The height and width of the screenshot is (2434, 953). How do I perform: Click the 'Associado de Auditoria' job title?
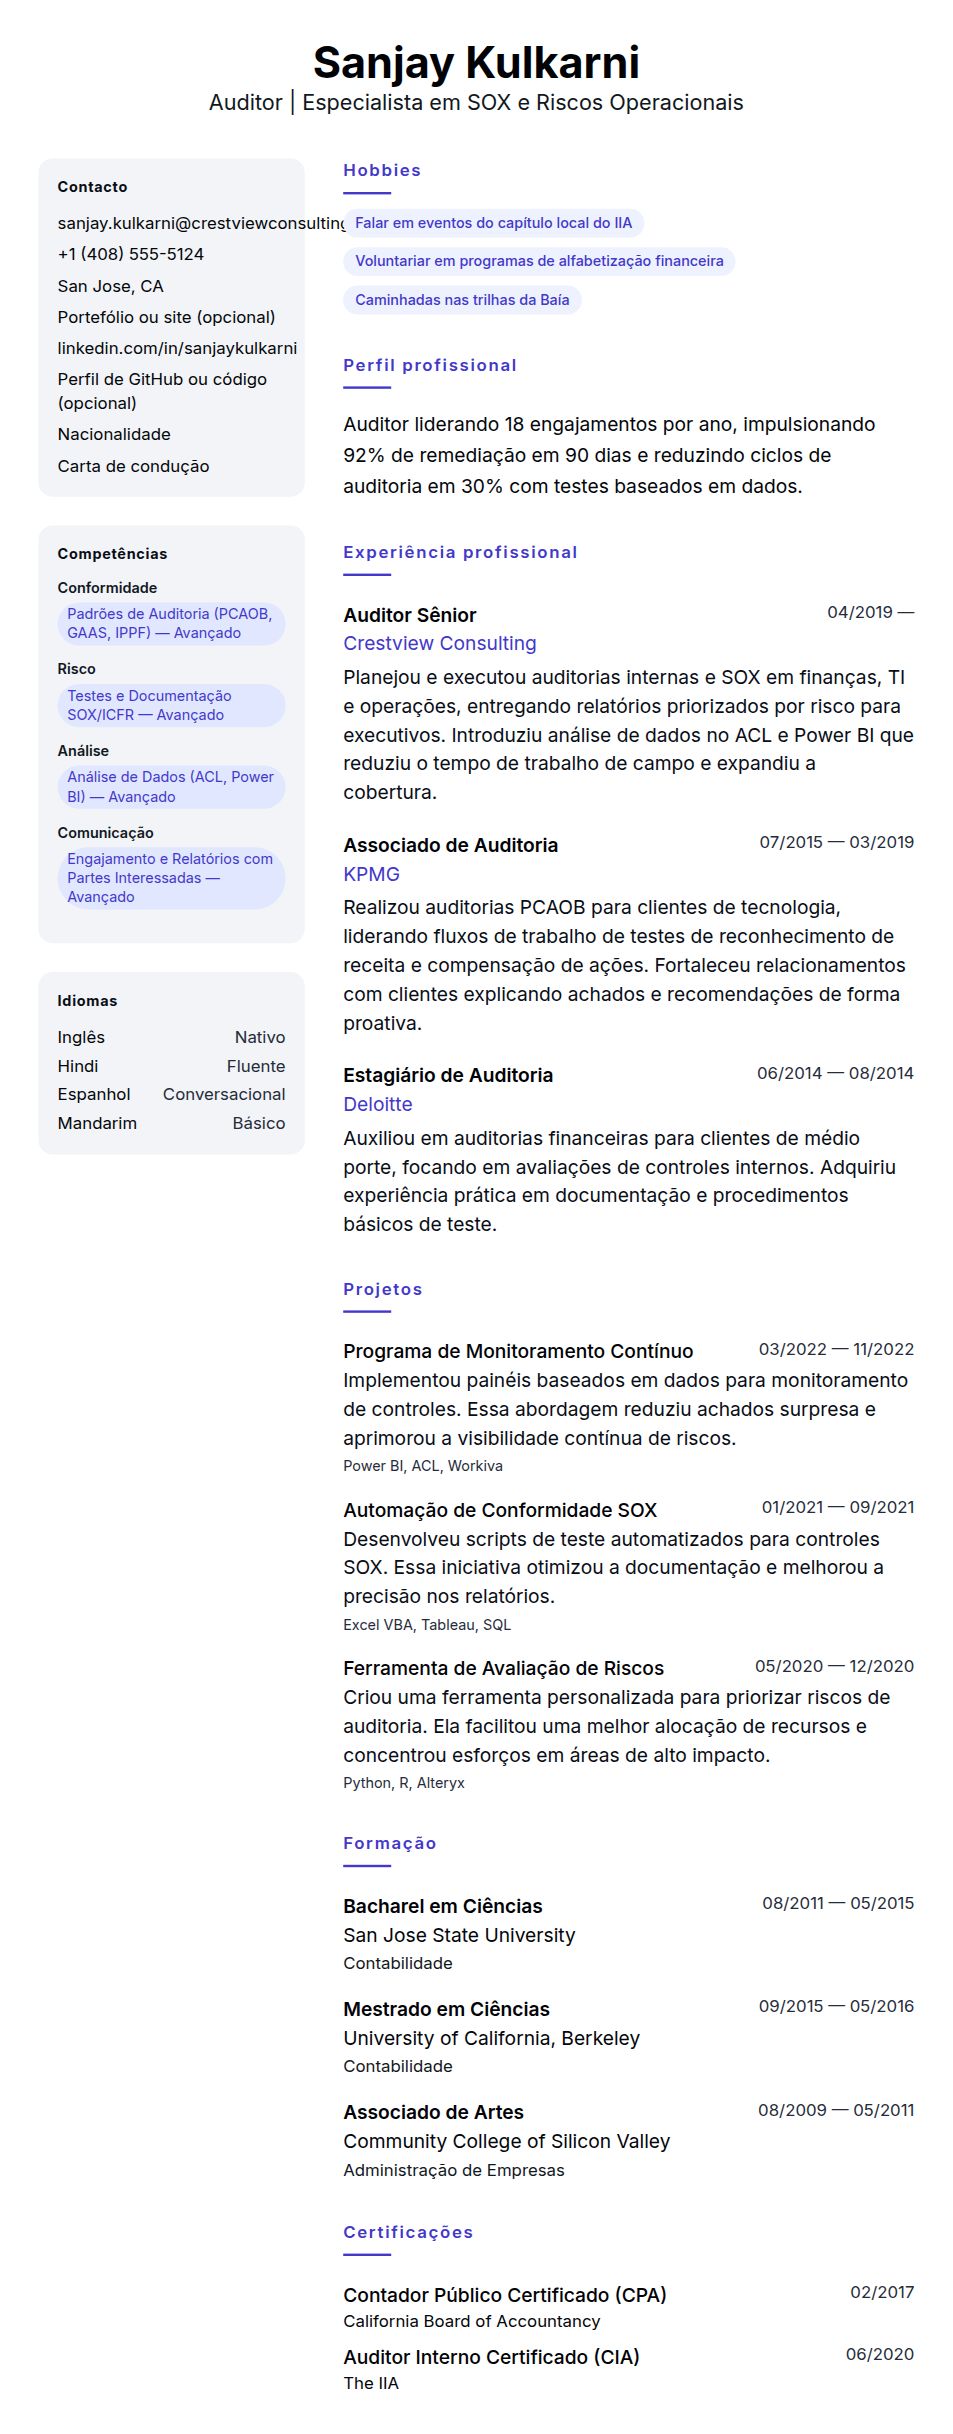451,845
